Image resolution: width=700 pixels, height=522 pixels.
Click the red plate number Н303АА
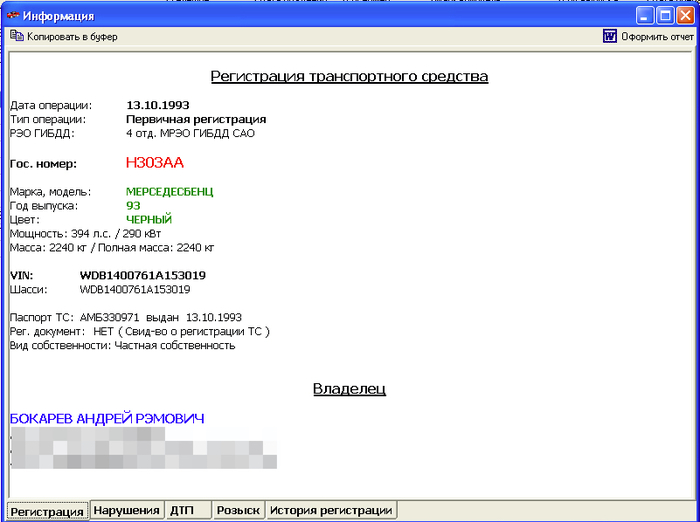click(x=155, y=162)
